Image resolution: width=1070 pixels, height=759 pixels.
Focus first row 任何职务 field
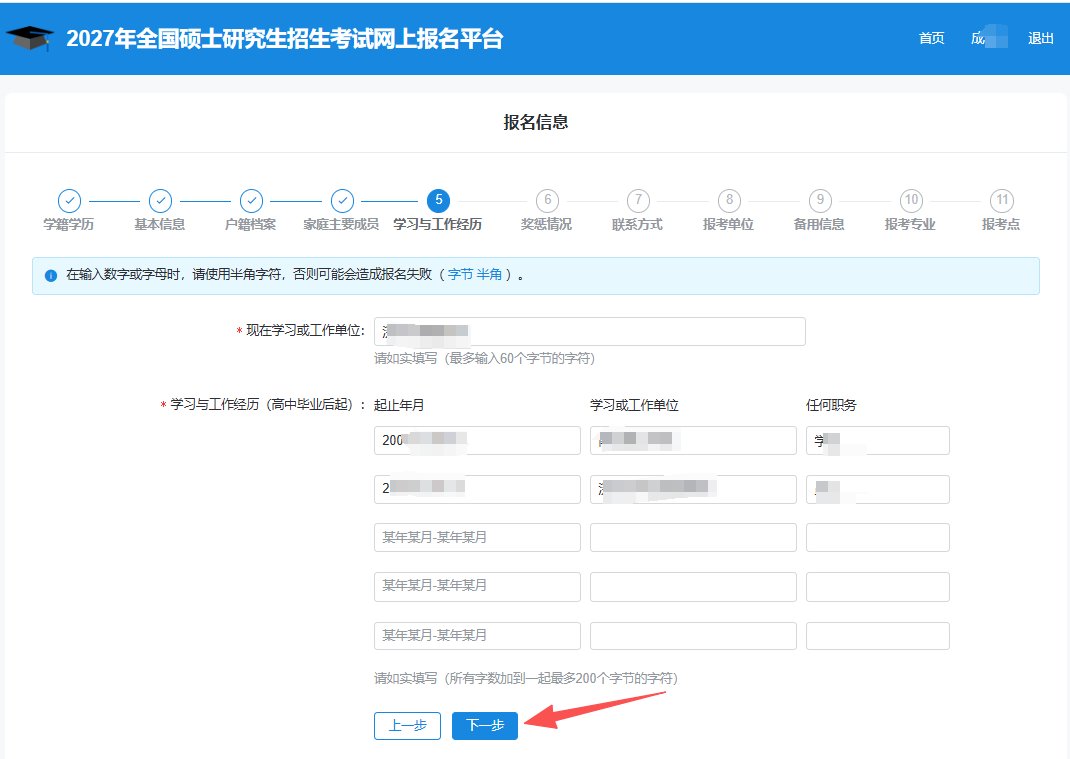point(878,440)
